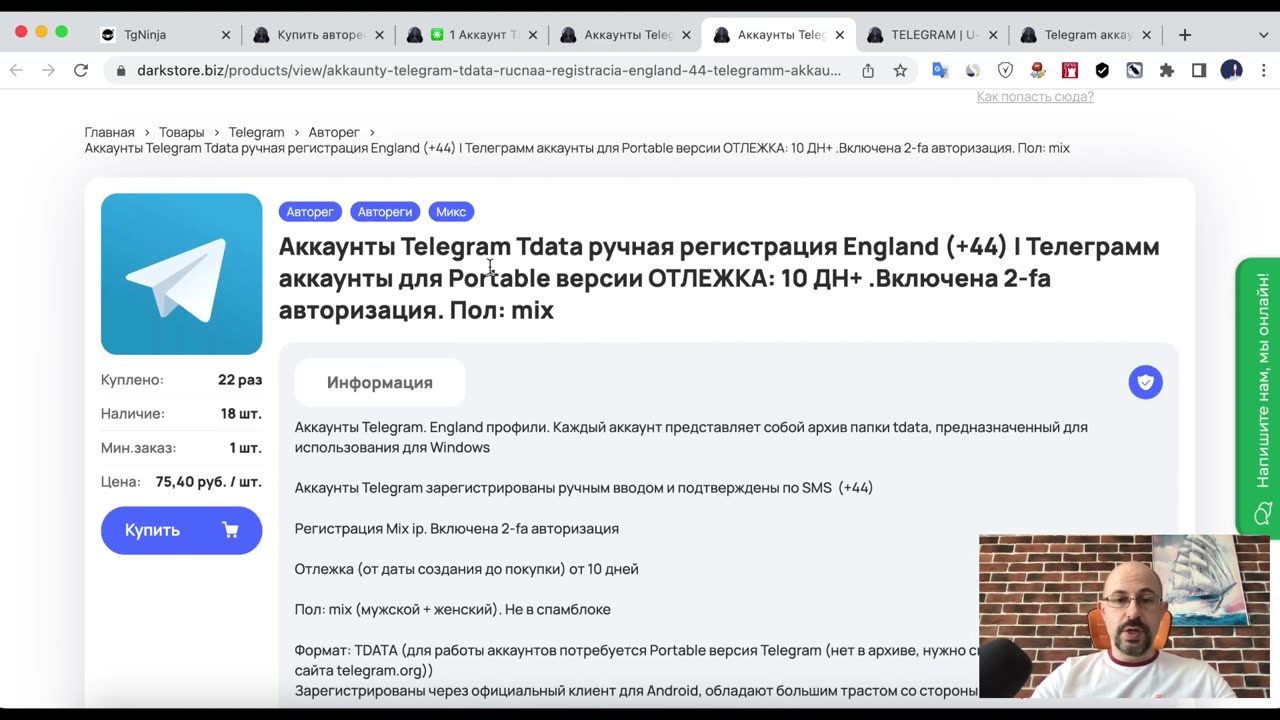
Task: Click the 'Микс' tag badge
Action: click(x=451, y=212)
